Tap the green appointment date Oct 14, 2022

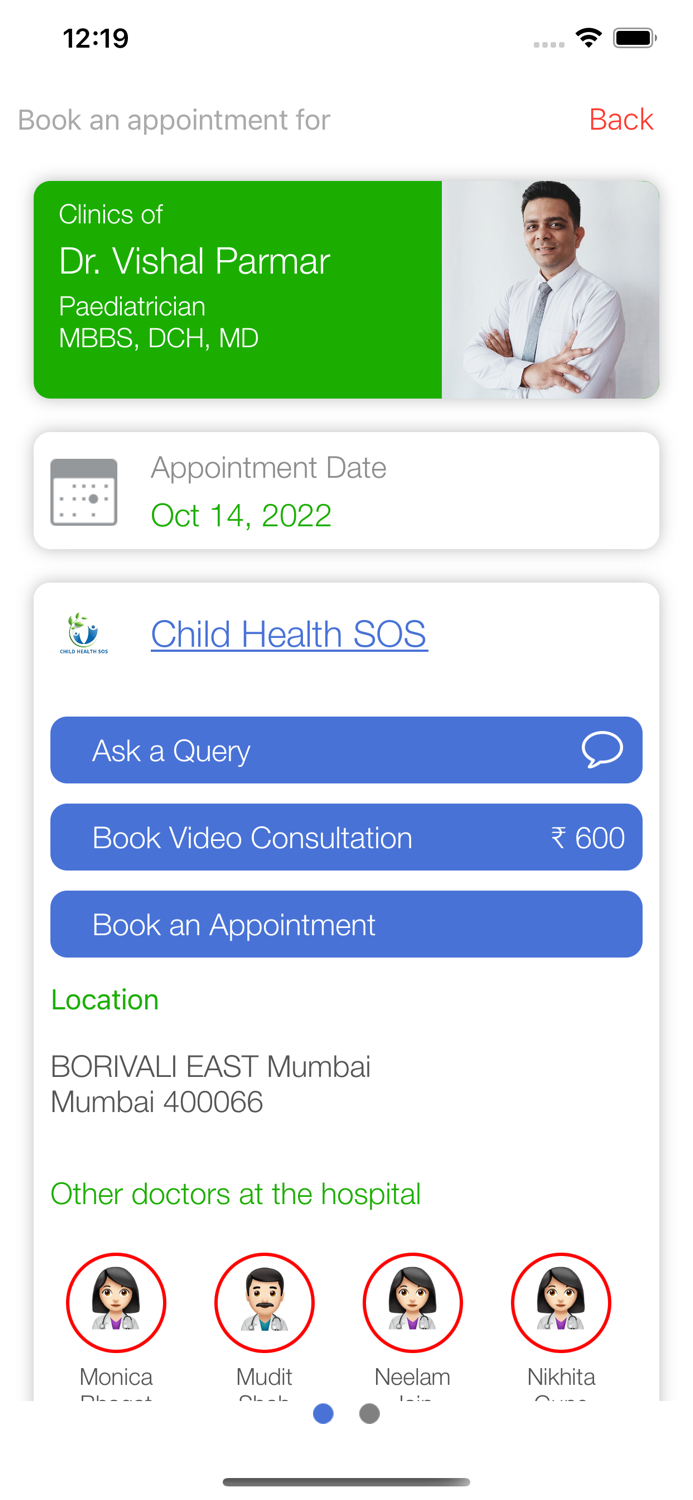click(241, 515)
